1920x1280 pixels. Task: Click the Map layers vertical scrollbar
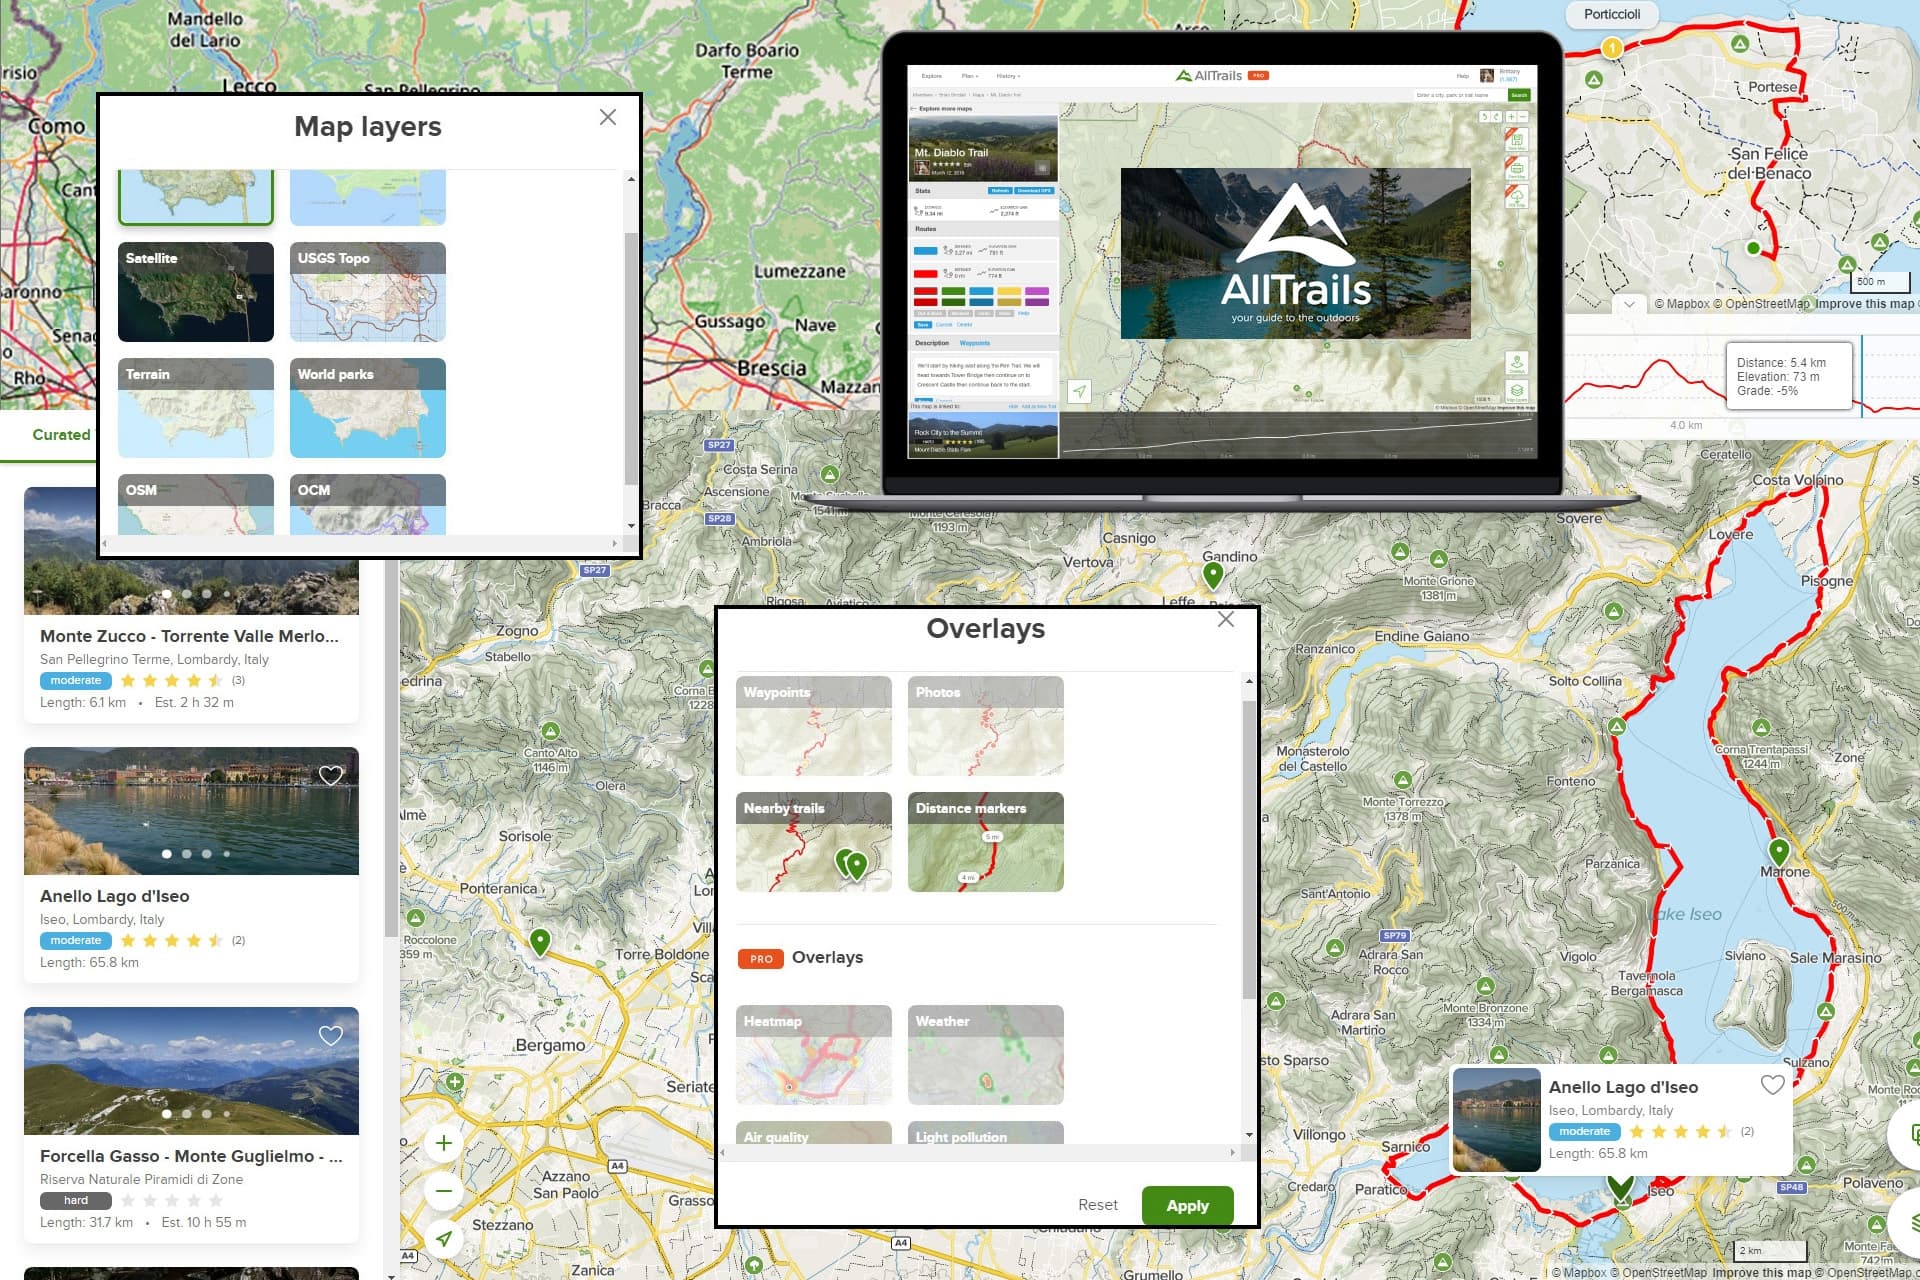[630, 360]
